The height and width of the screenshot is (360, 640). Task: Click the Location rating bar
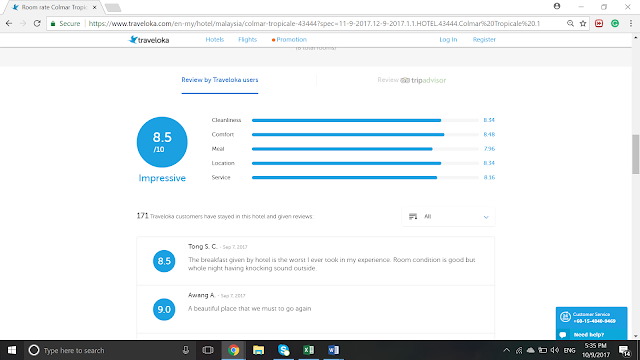pos(365,163)
